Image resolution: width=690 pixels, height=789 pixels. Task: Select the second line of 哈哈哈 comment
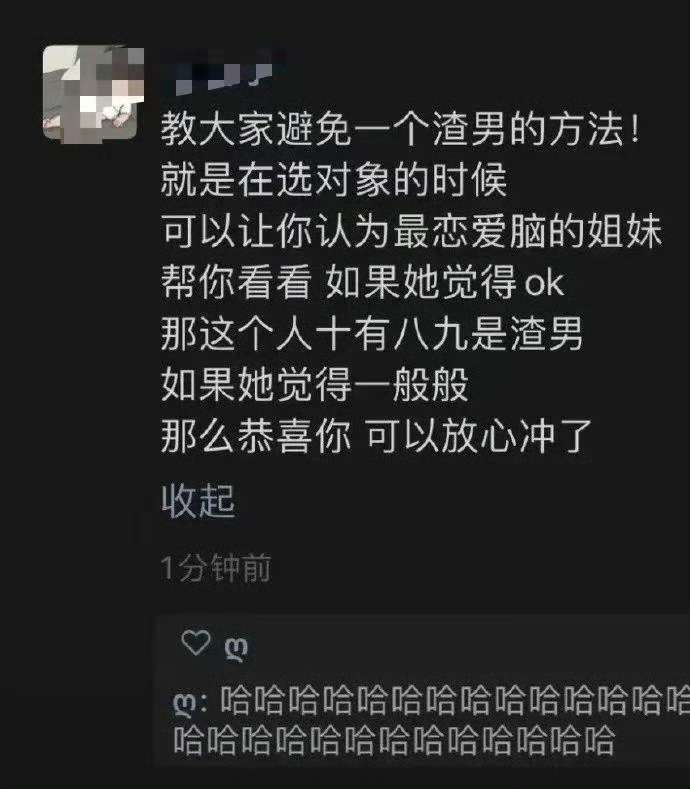(x=394, y=740)
